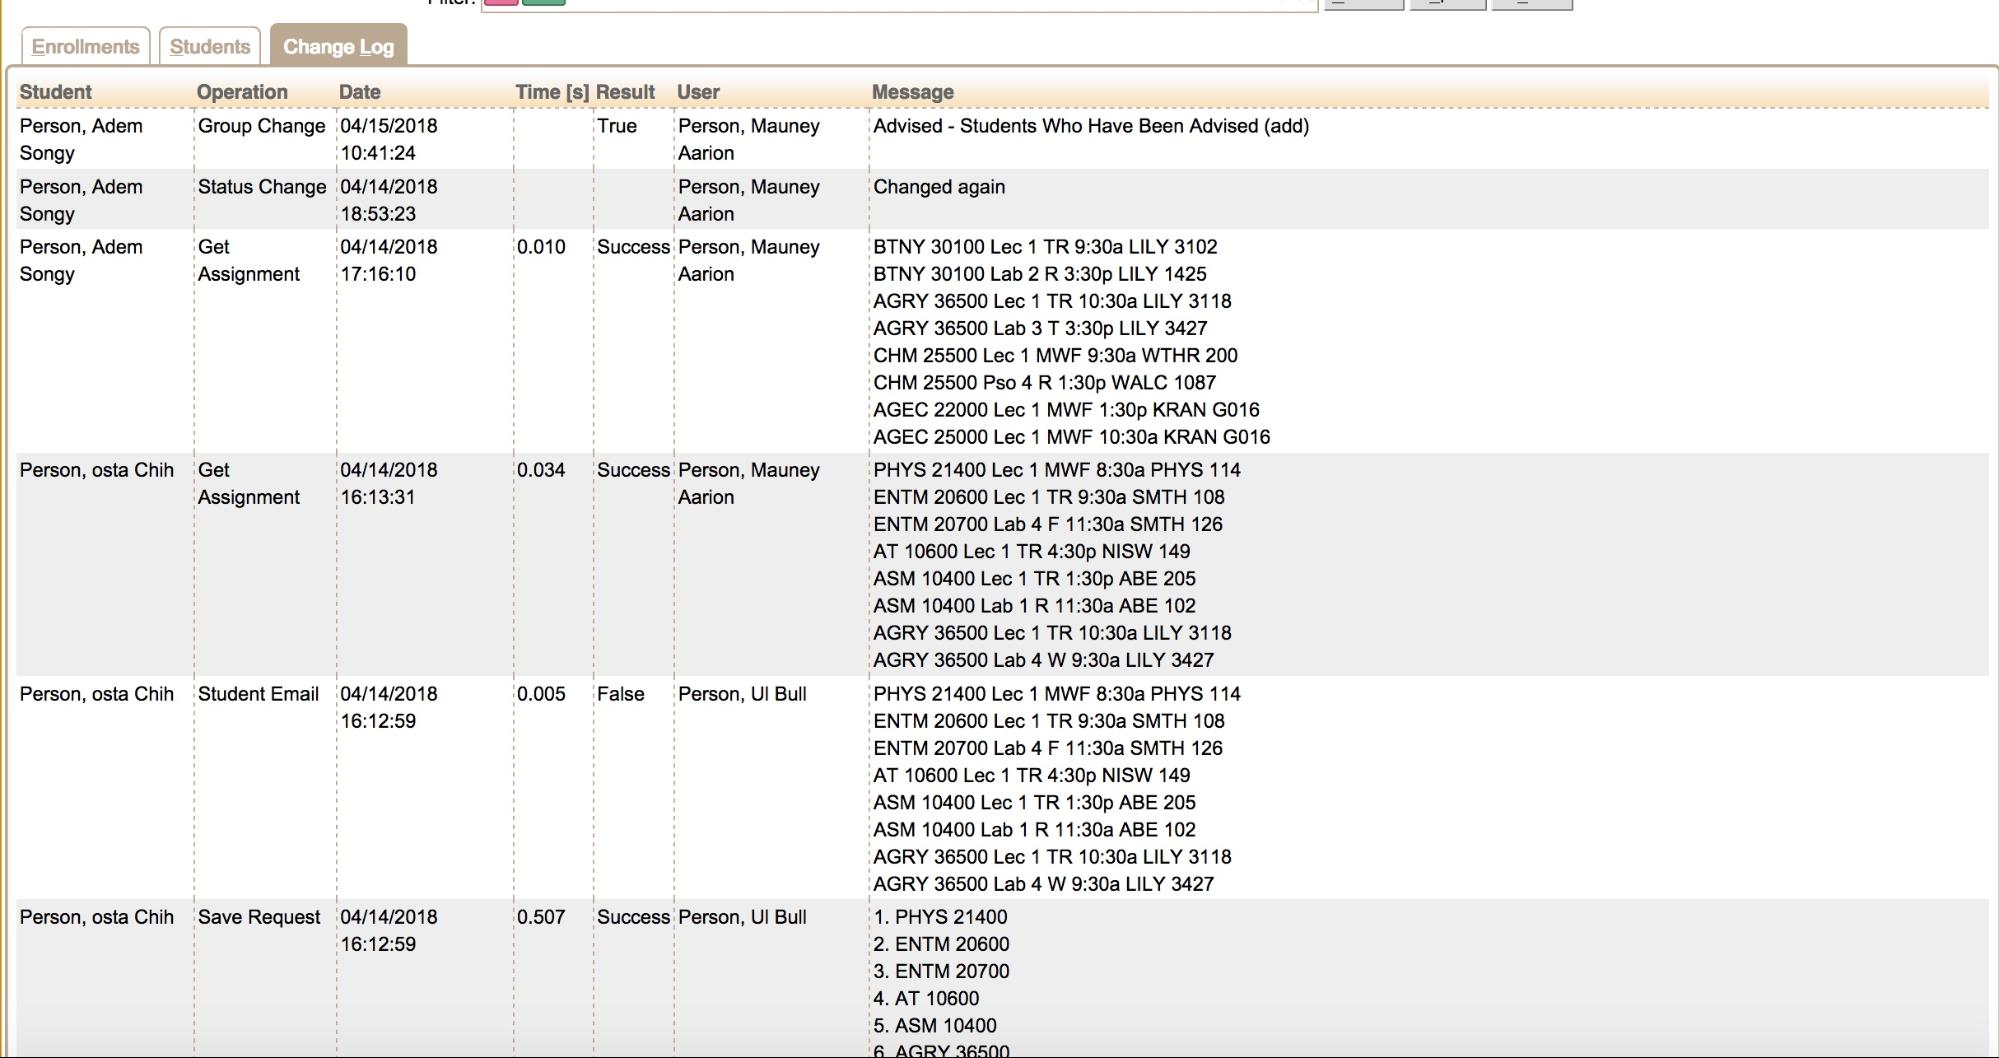Sort by the Student column header
Viewport: 1999px width, 1058px height.
(56, 92)
